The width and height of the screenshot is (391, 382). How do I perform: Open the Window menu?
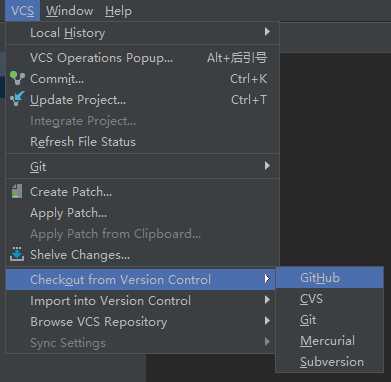tap(70, 11)
